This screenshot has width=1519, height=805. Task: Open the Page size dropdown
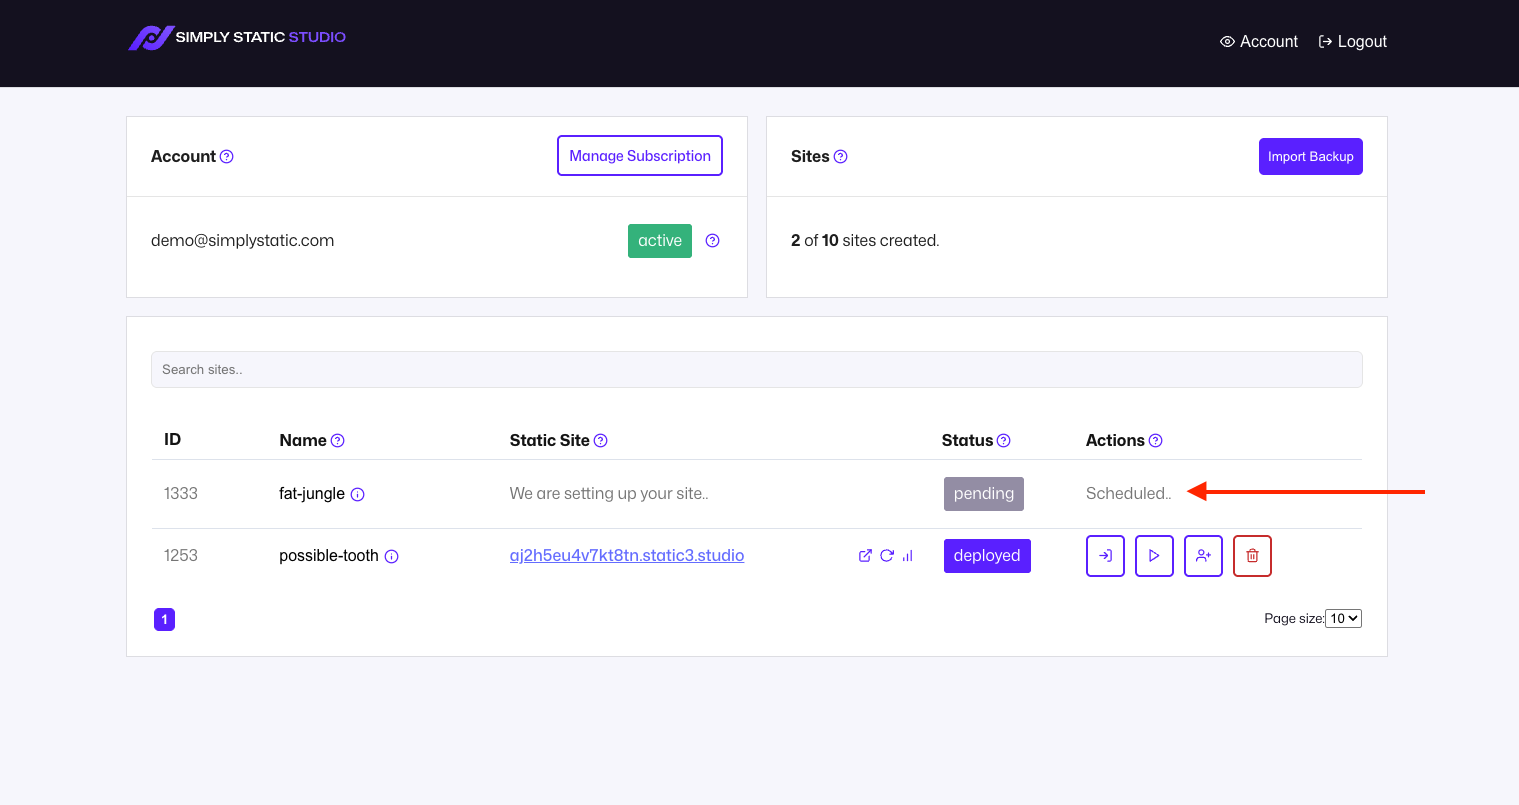[x=1343, y=619]
